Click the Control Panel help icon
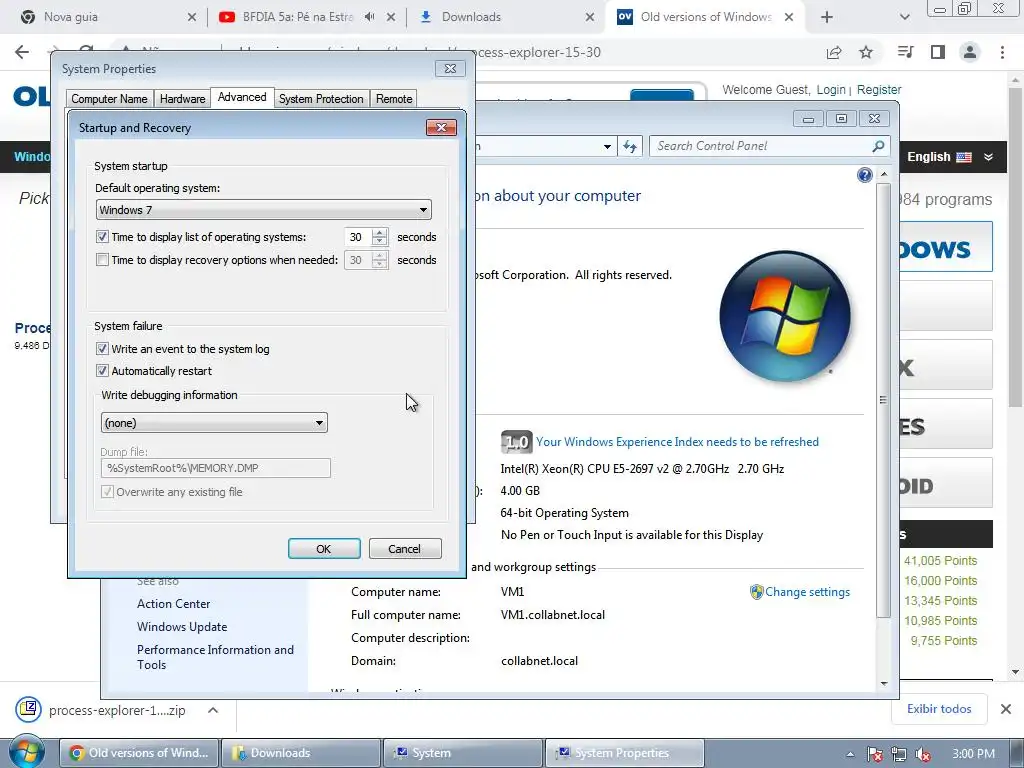The width and height of the screenshot is (1024, 768). click(x=865, y=175)
